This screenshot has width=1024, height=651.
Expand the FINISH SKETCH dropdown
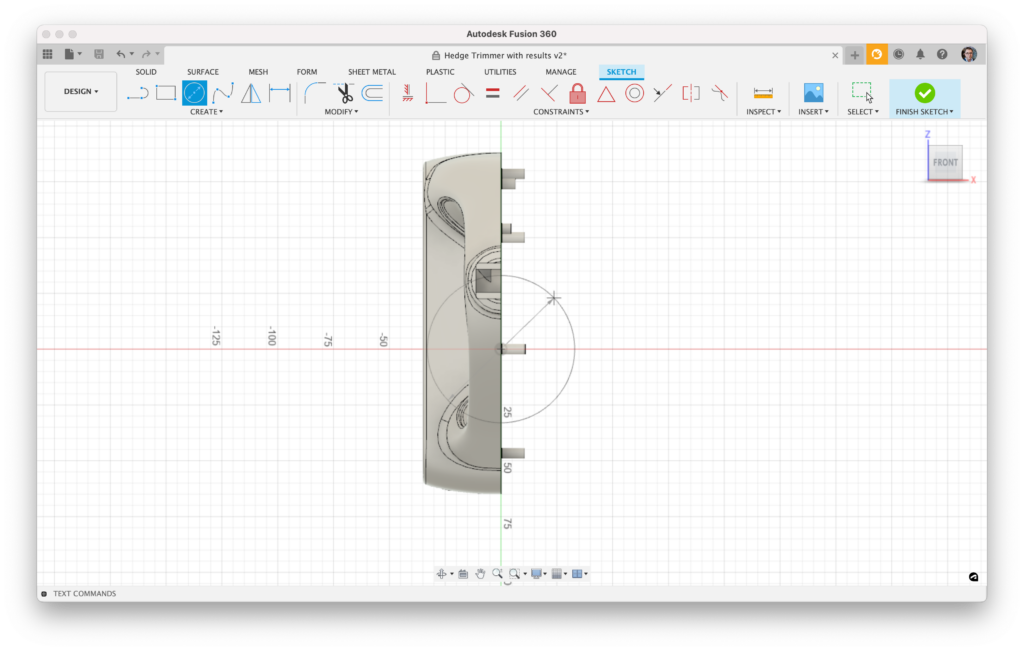pos(924,112)
